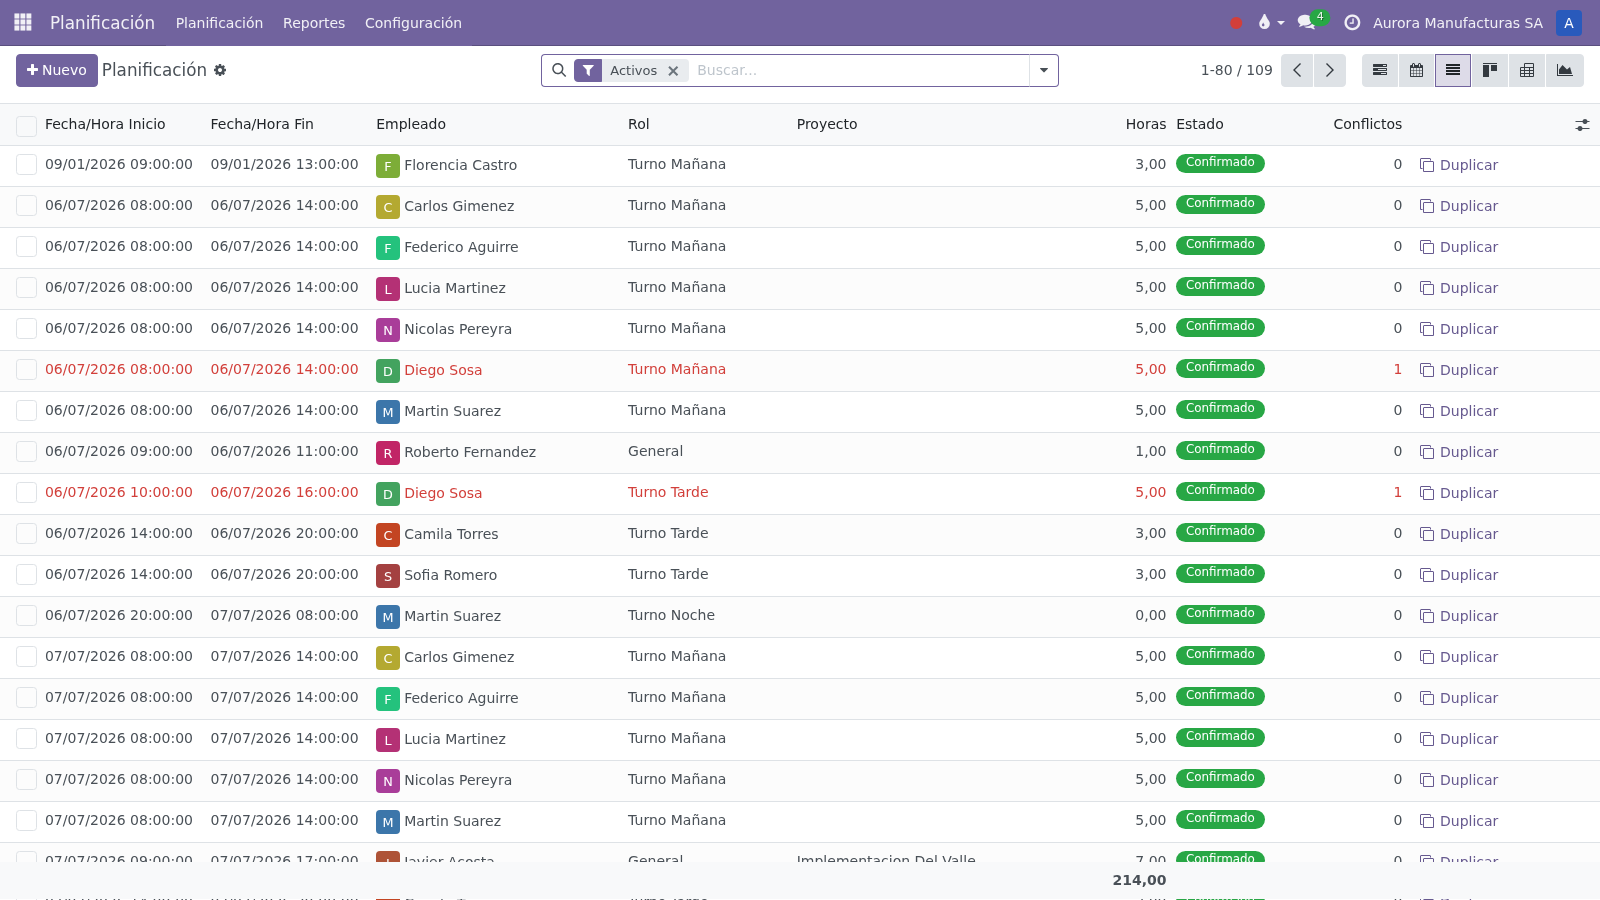Switch to calendar view

click(x=1417, y=70)
